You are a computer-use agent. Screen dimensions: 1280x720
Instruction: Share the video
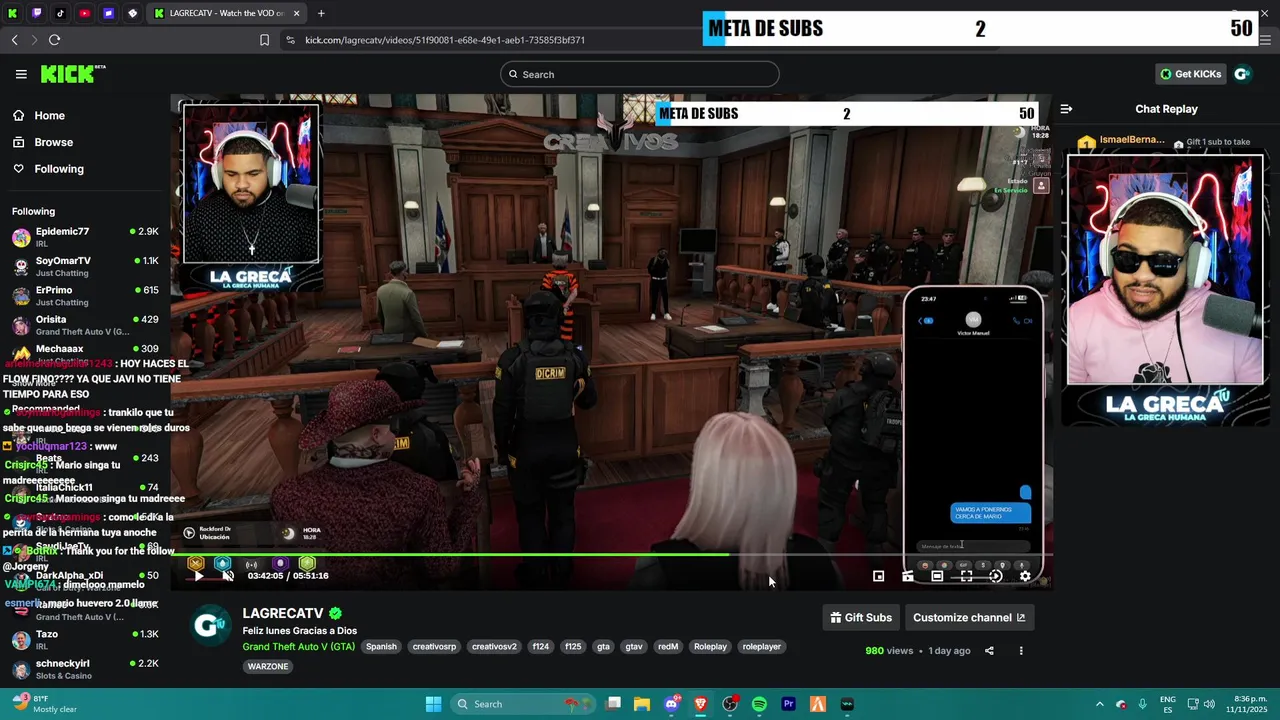click(x=989, y=651)
